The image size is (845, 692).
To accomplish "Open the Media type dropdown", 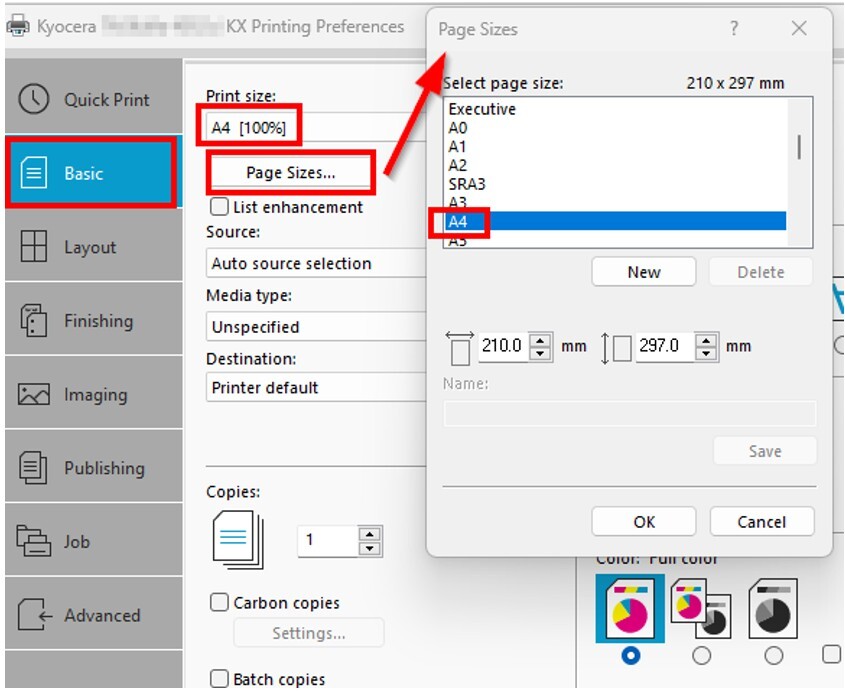I will 316,327.
